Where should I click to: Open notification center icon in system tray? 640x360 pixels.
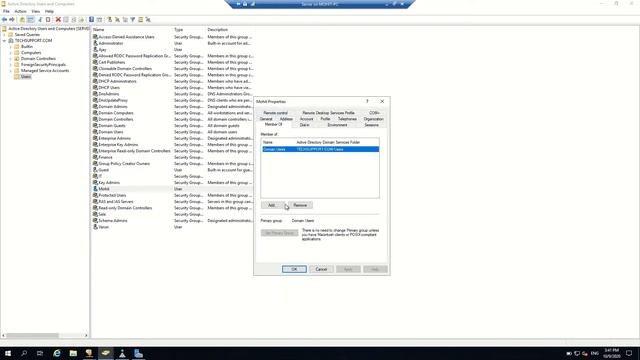click(629, 353)
